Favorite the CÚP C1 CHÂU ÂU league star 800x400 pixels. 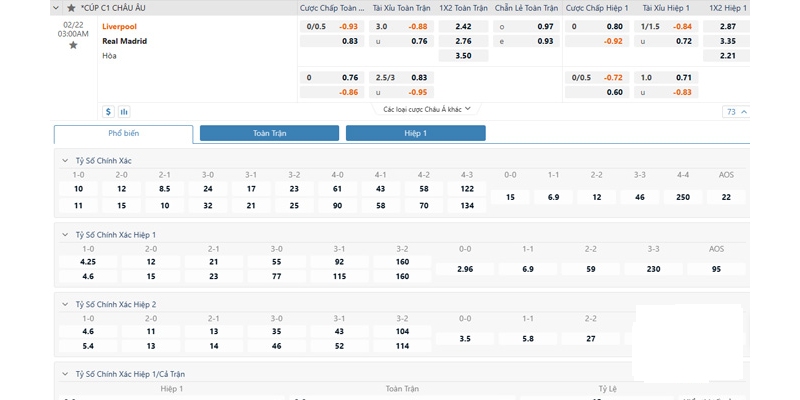click(x=71, y=7)
